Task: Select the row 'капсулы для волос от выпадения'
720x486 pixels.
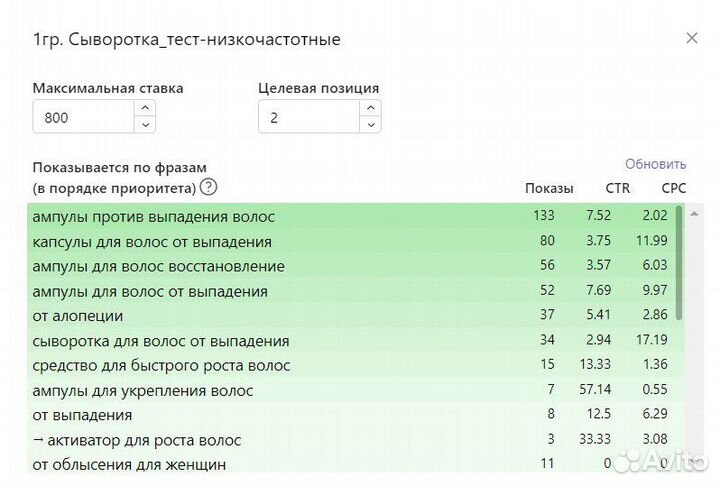Action: point(152,242)
